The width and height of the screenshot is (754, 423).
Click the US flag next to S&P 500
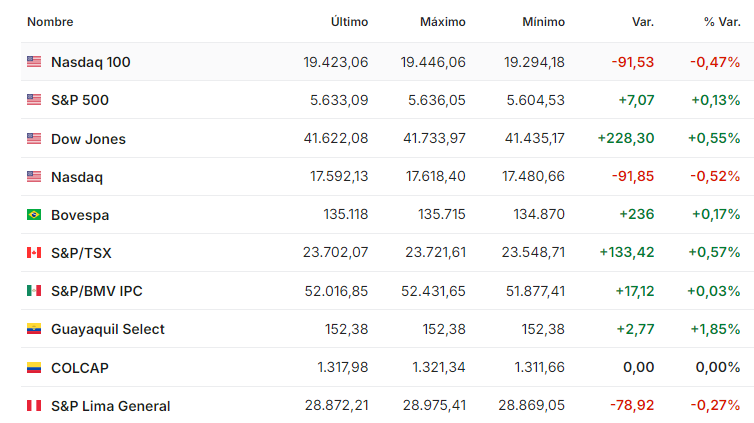coord(34,100)
